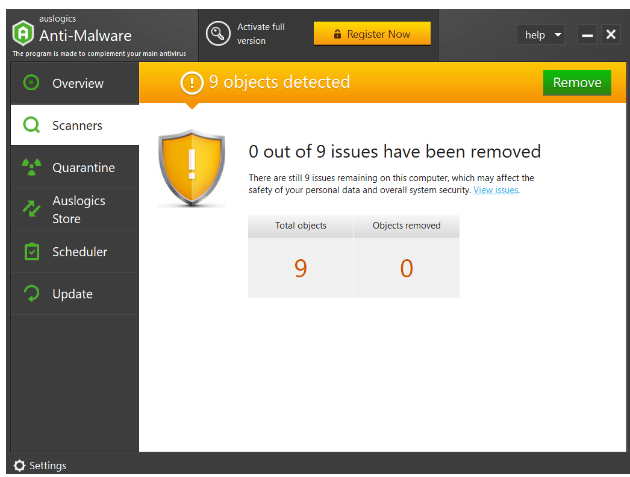The width and height of the screenshot is (630, 477).
Task: Click the lock icon on Register Now
Action: pos(337,34)
